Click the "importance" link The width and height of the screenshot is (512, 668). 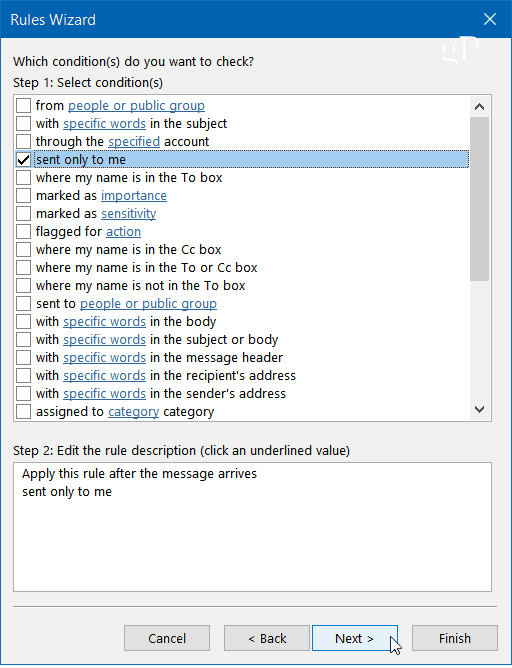pyautogui.click(x=134, y=196)
